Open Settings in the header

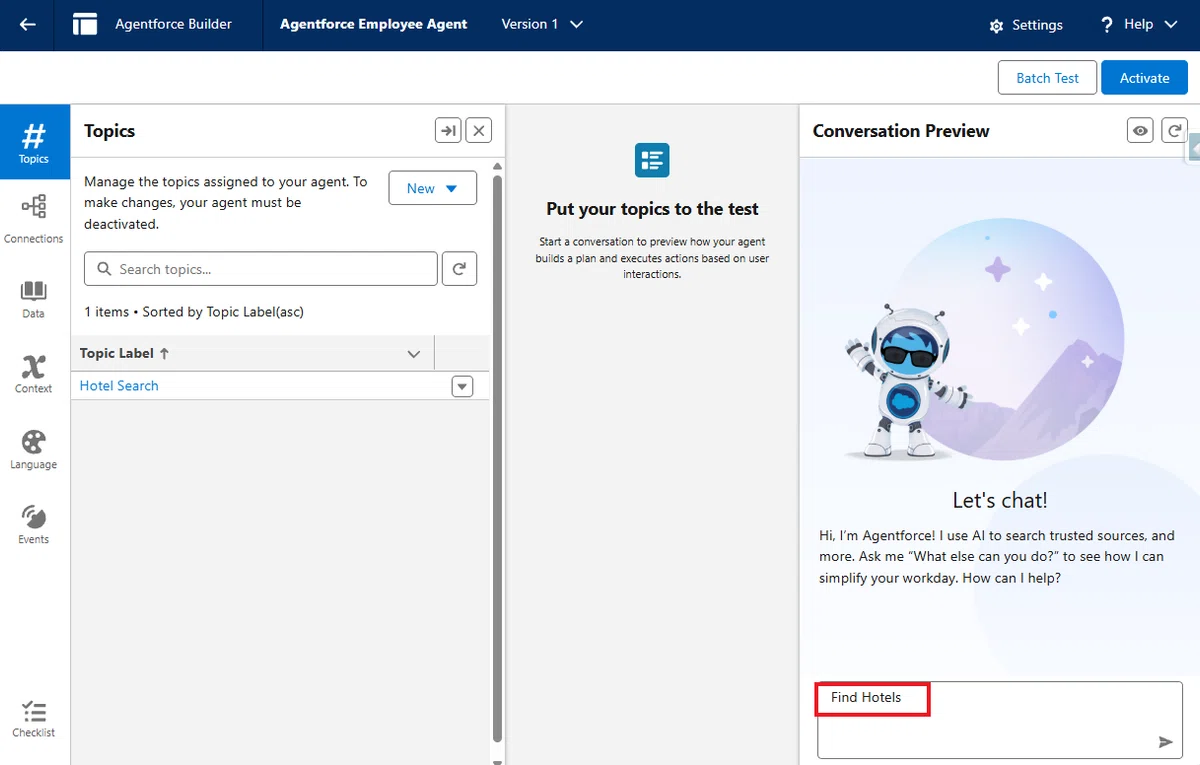point(1026,25)
